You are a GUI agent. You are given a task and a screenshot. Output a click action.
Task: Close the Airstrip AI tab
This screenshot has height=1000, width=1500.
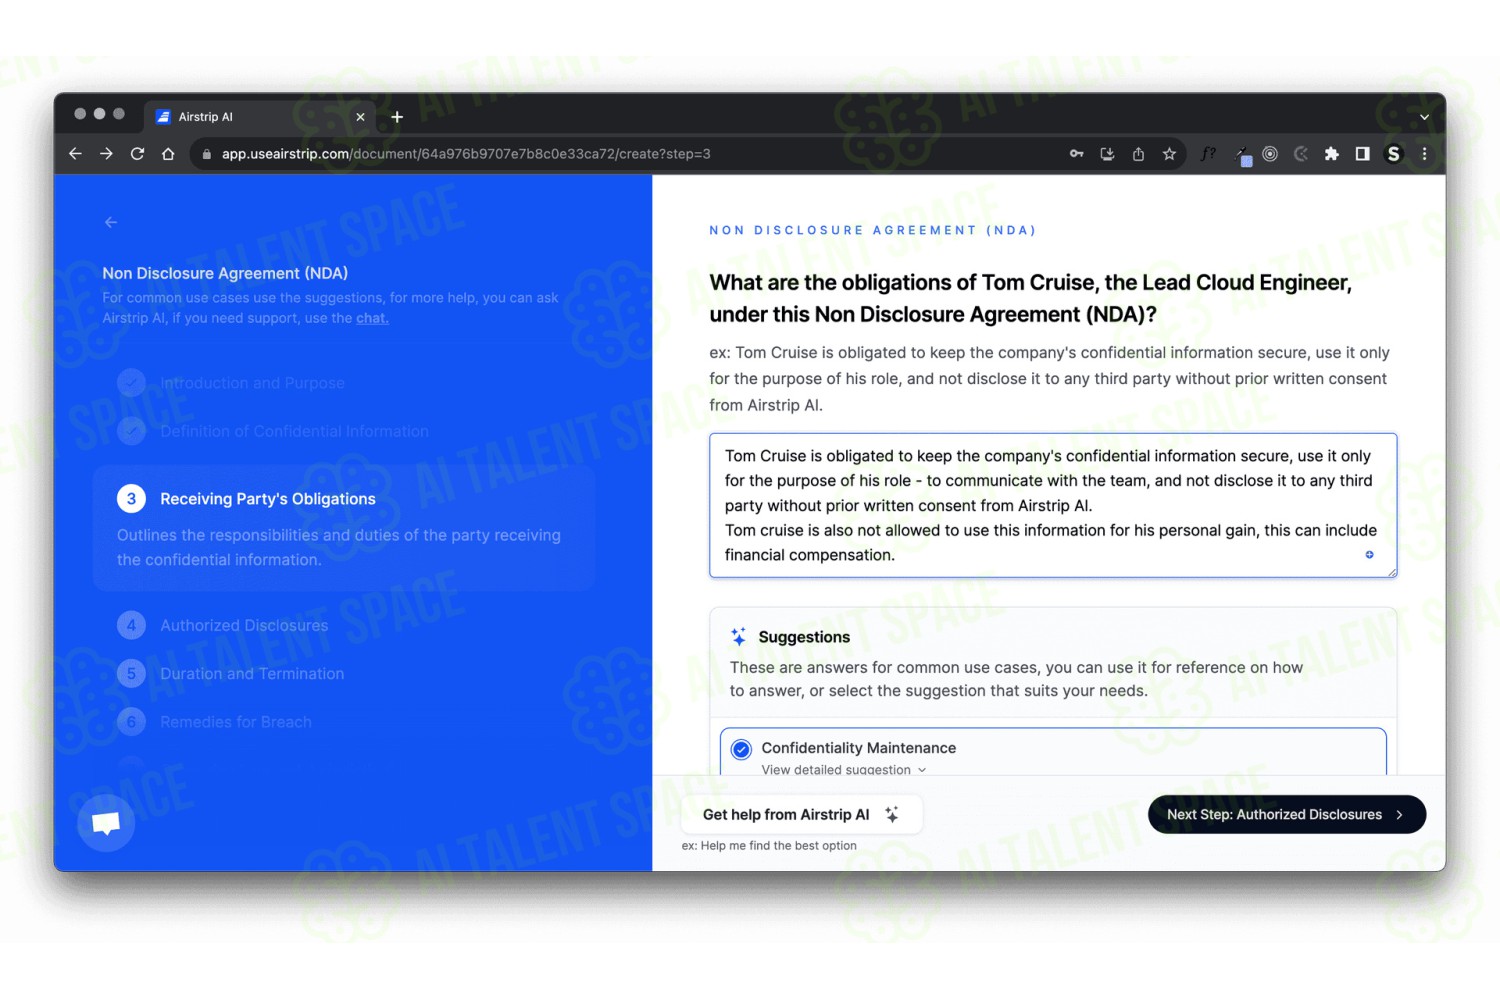click(360, 117)
